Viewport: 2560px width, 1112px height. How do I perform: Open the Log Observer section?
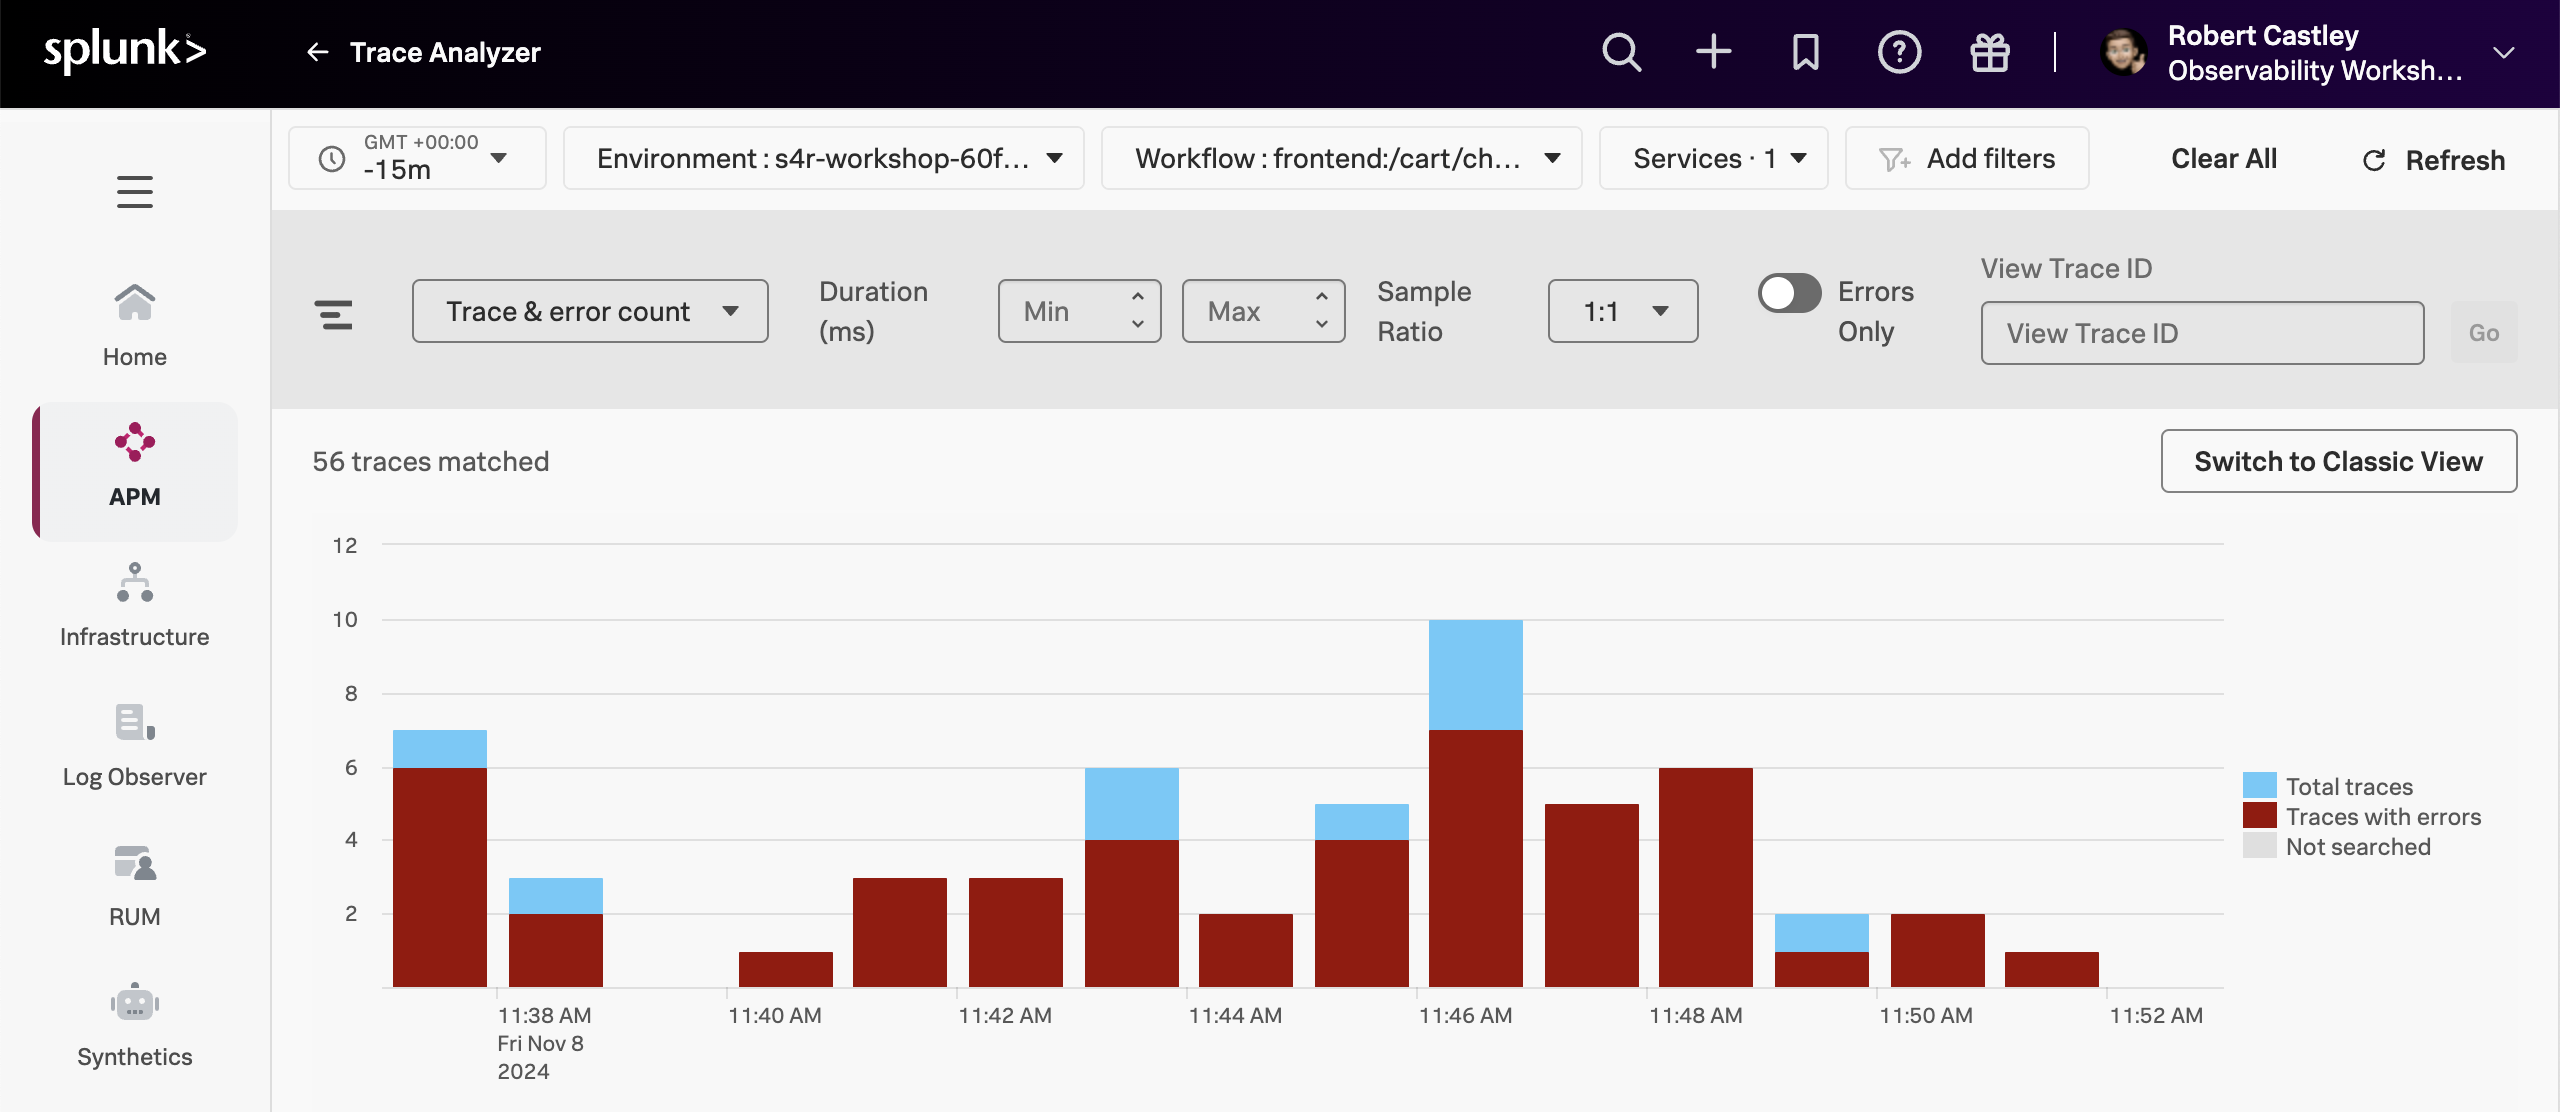[x=134, y=742]
